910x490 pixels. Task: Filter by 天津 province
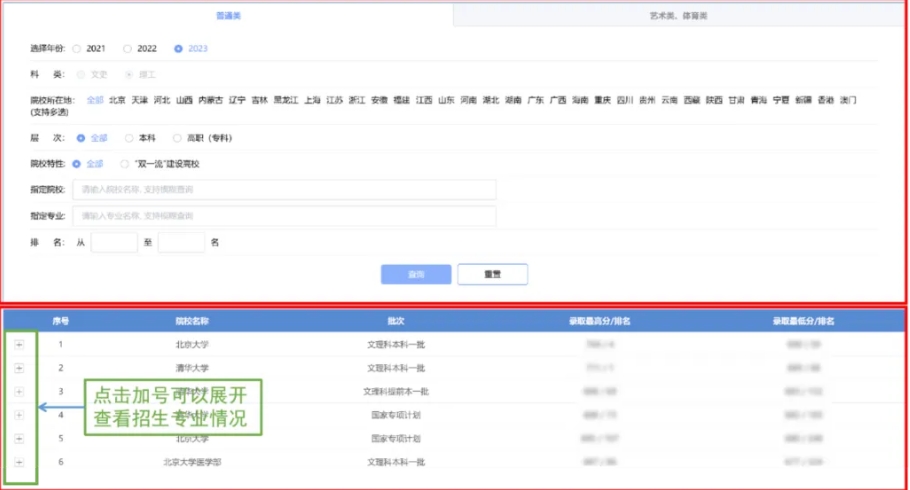(x=139, y=100)
